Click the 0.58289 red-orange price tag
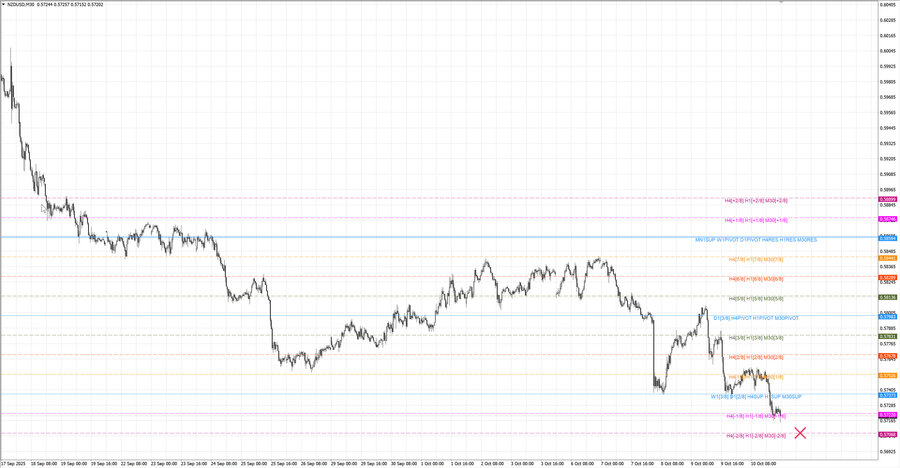The image size is (900, 468). (x=887, y=278)
